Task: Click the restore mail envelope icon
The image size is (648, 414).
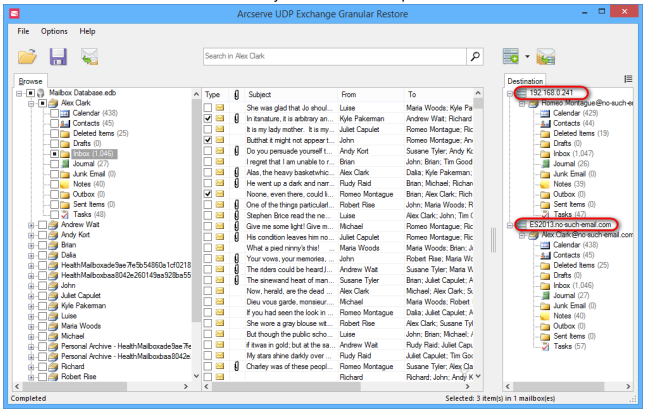Action: click(90, 57)
